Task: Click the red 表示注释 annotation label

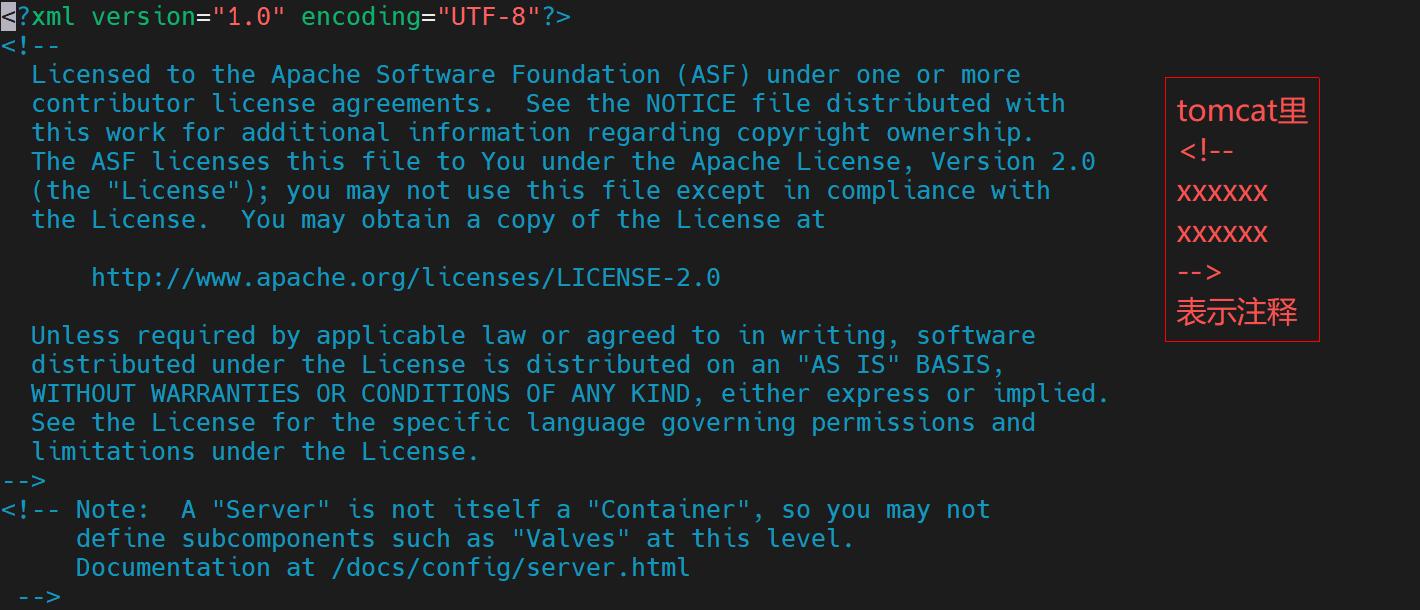Action: (x=1237, y=312)
